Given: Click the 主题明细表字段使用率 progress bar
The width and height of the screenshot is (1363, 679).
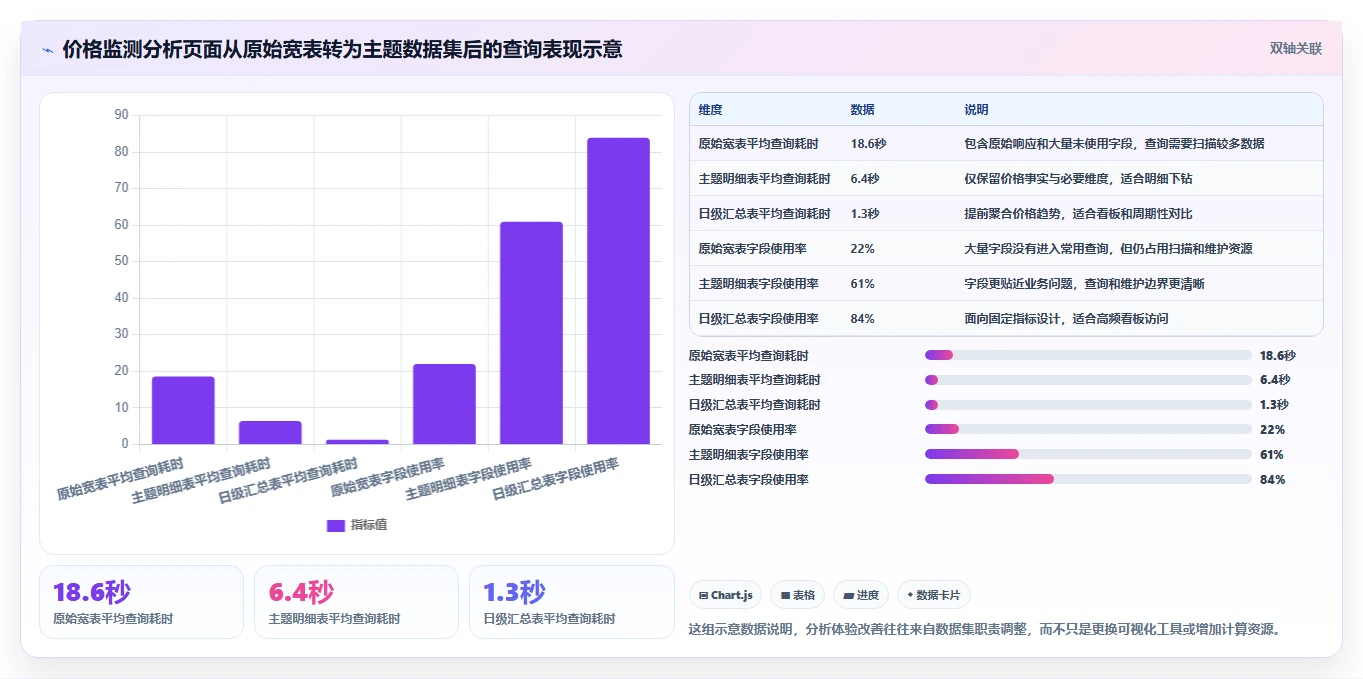Looking at the screenshot, I should [x=1088, y=454].
